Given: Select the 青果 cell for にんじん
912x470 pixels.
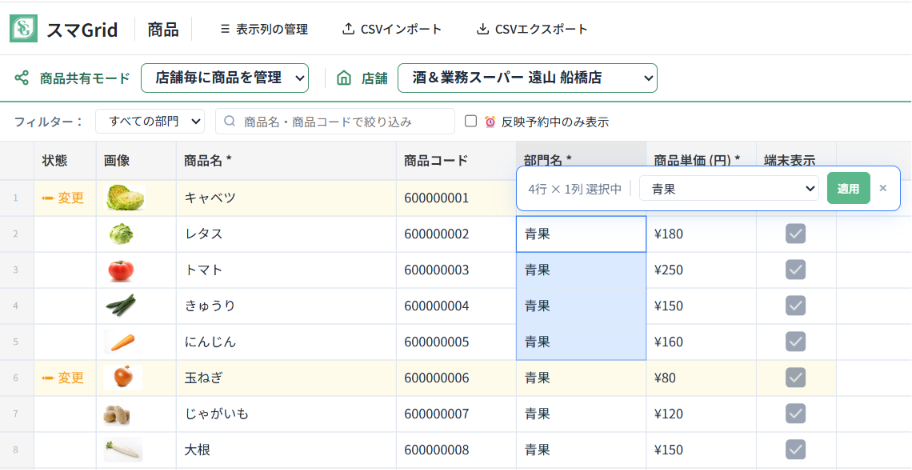Looking at the screenshot, I should point(581,341).
